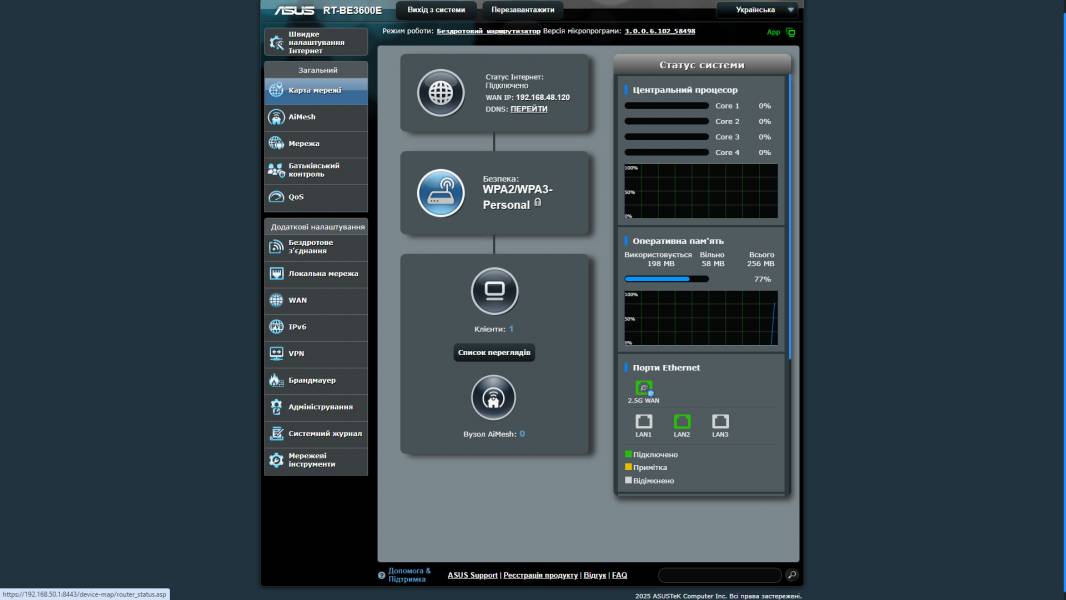1066x600 pixels.
Task: Select the LAN1 port icon
Action: pos(643,421)
